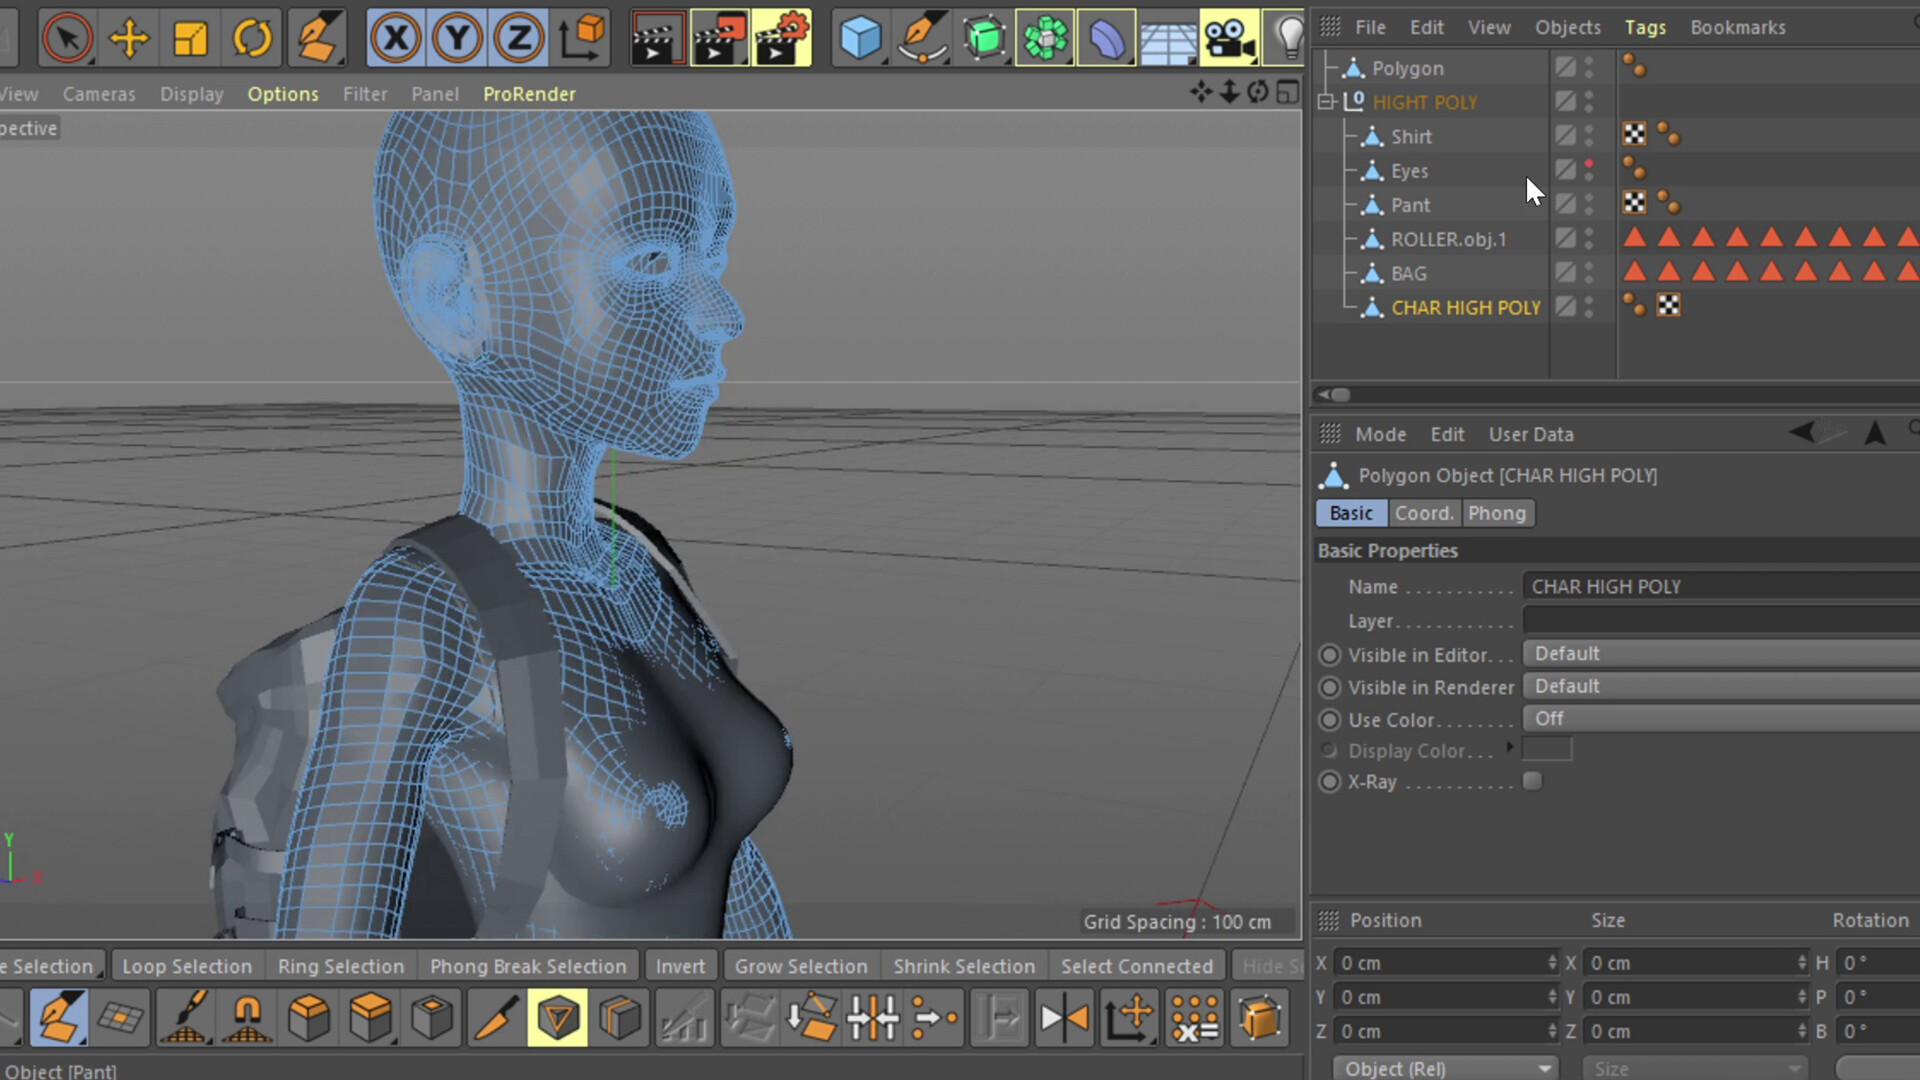Collapse the HIGHT POLY group
This screenshot has width=1920, height=1080.
(1327, 102)
